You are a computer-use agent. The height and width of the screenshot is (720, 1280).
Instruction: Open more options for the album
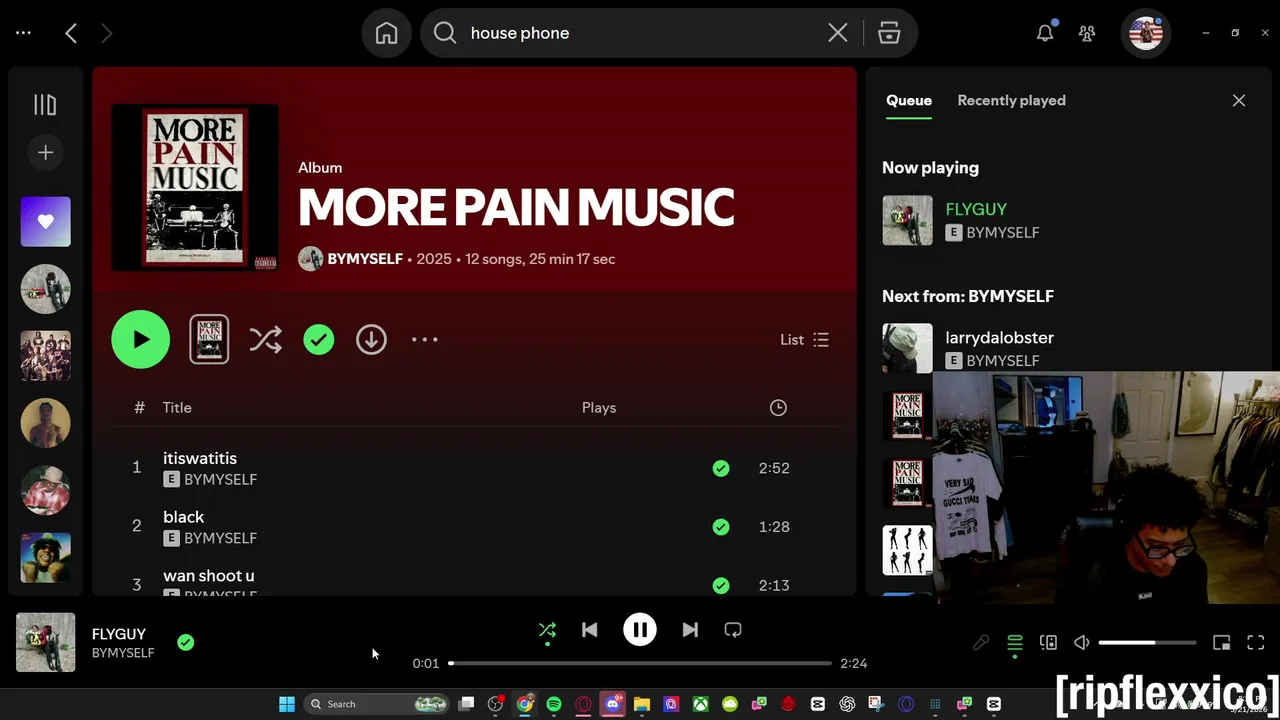tap(425, 340)
